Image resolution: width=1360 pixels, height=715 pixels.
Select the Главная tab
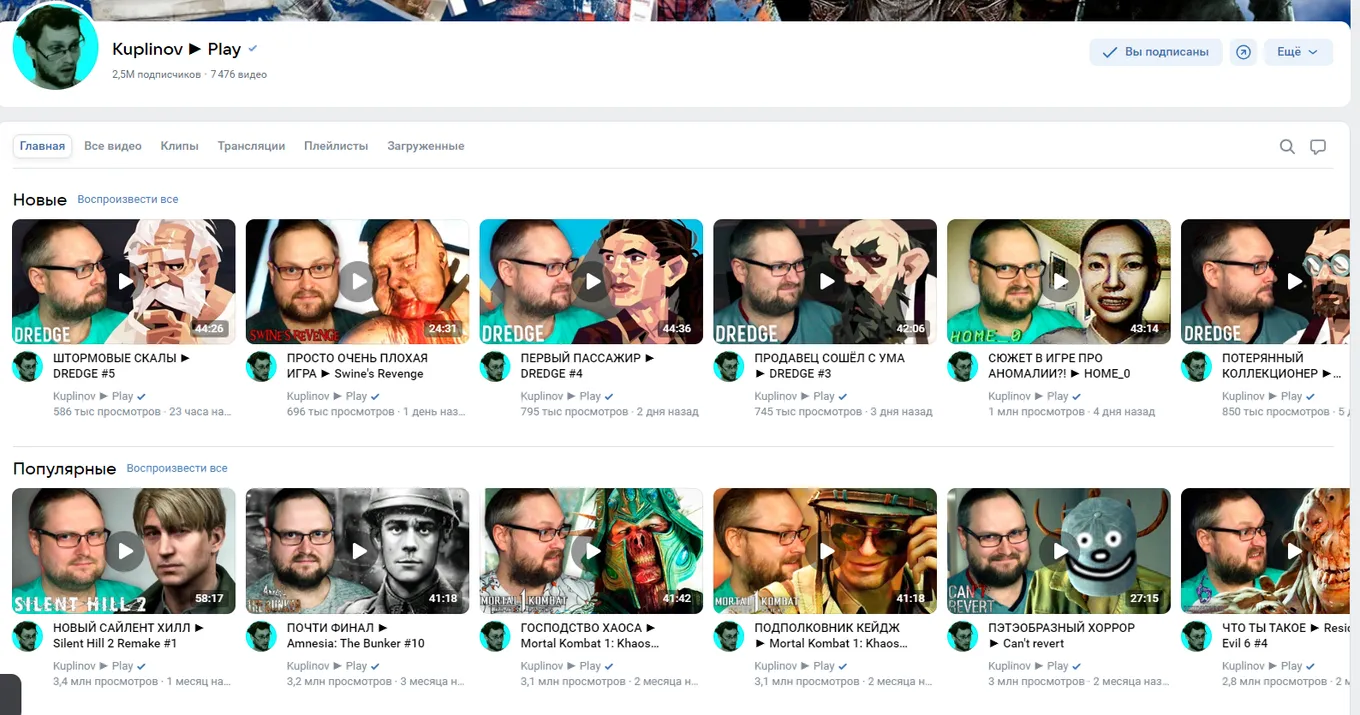tap(42, 146)
